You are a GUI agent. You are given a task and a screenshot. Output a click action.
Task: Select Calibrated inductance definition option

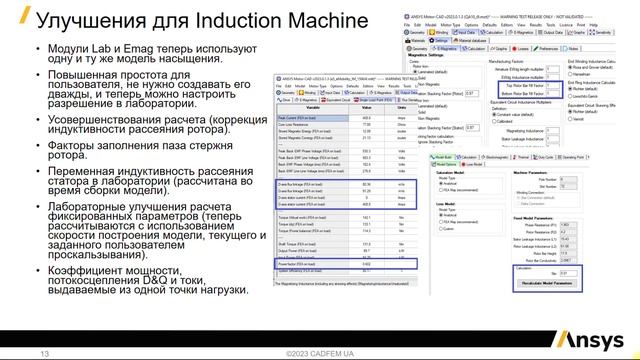[x=502, y=121]
